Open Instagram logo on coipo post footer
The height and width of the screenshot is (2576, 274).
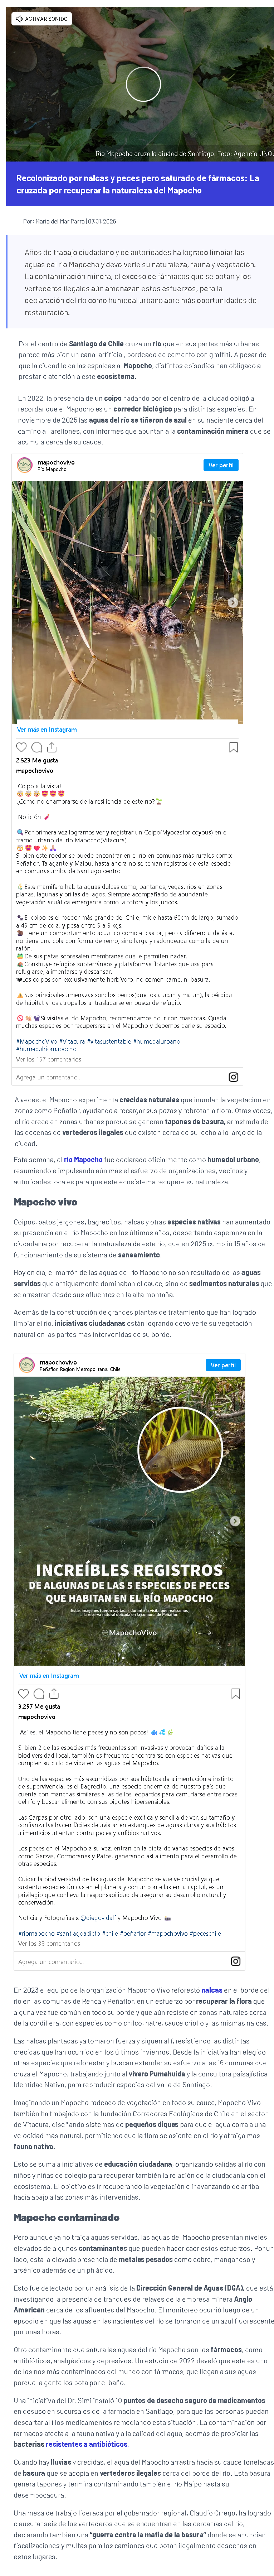click(x=234, y=1077)
